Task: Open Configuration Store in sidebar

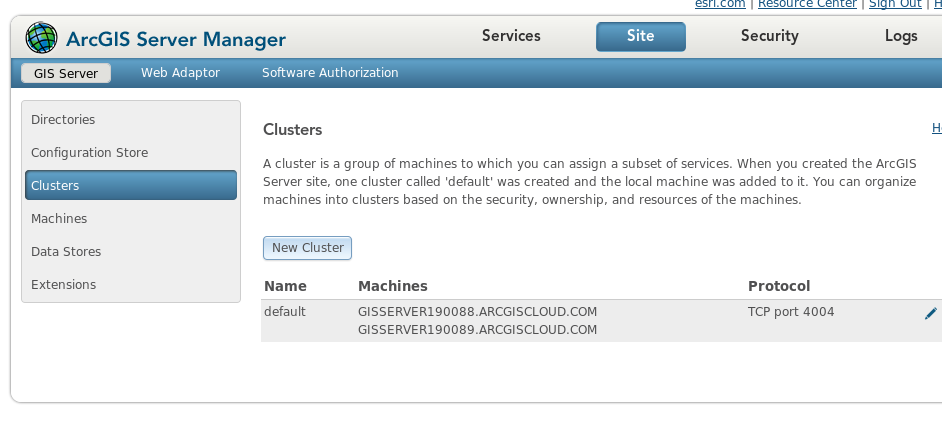Action: click(131, 153)
